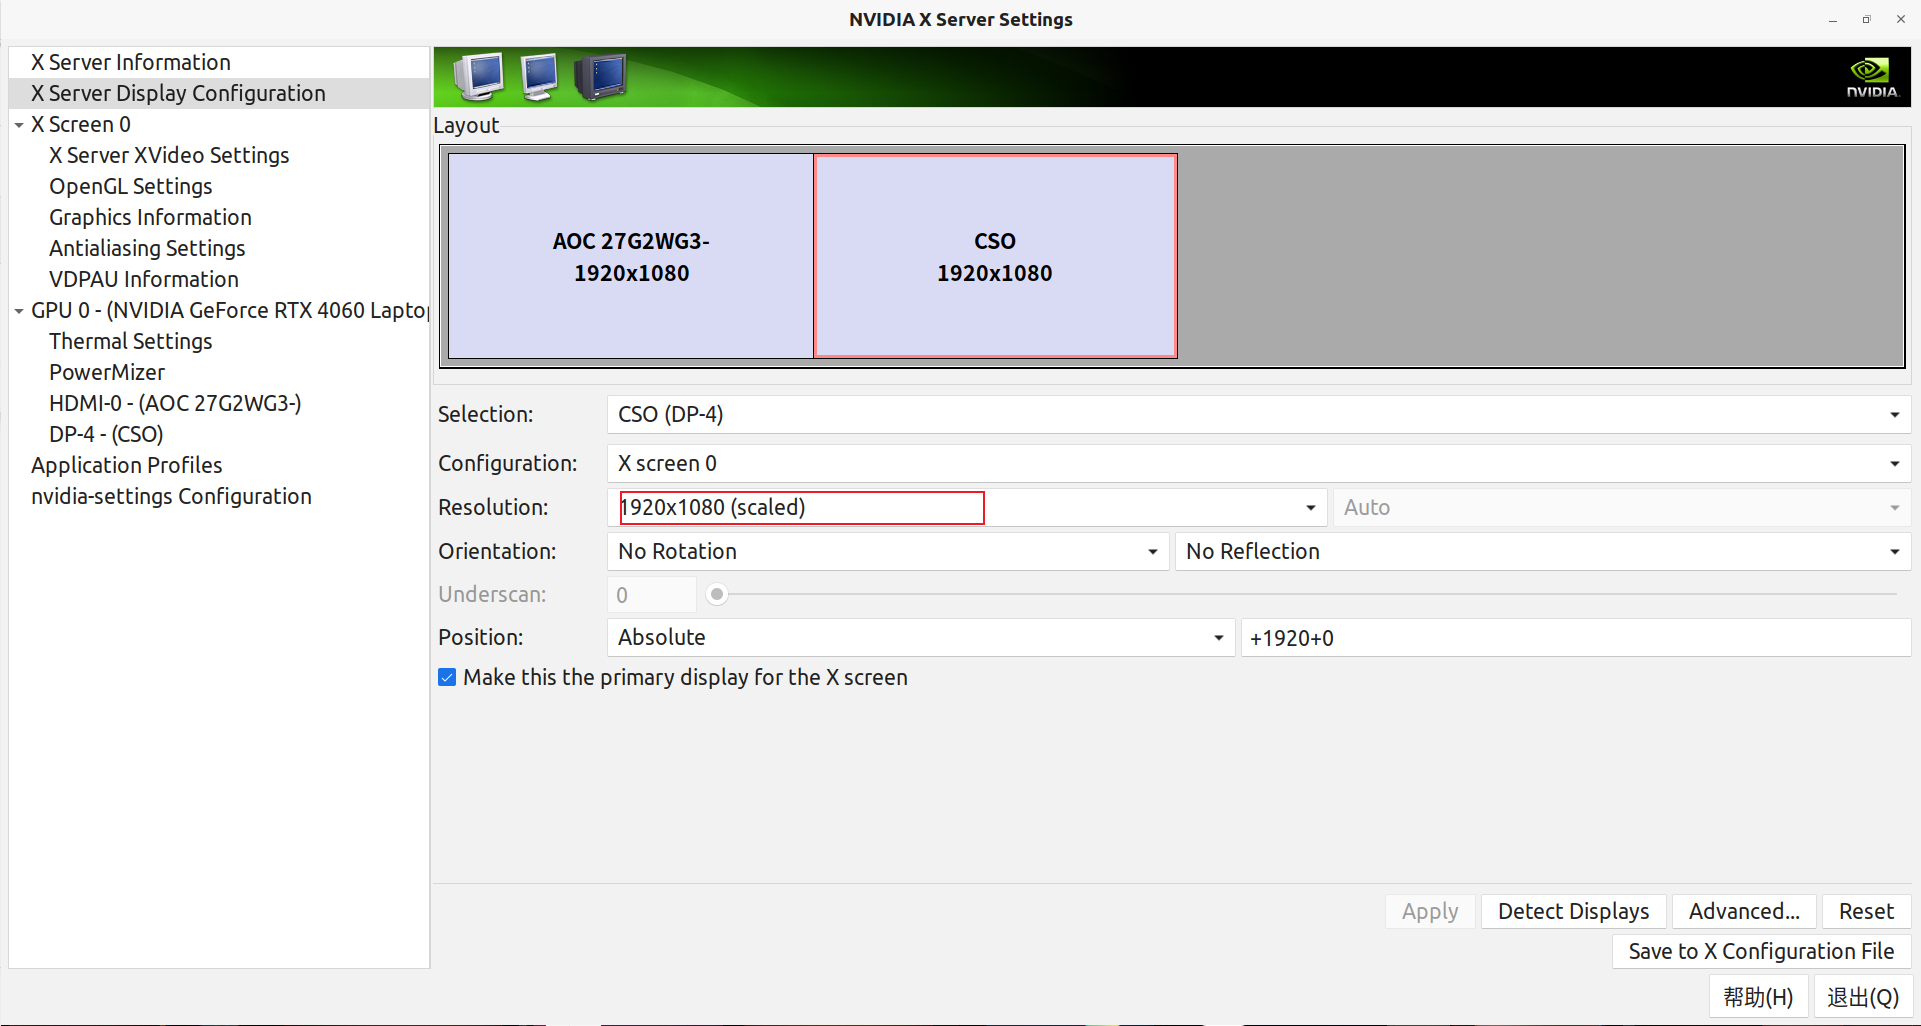Maximize the NVIDIA X Server Settings window
1921x1026 pixels.
click(1866, 20)
